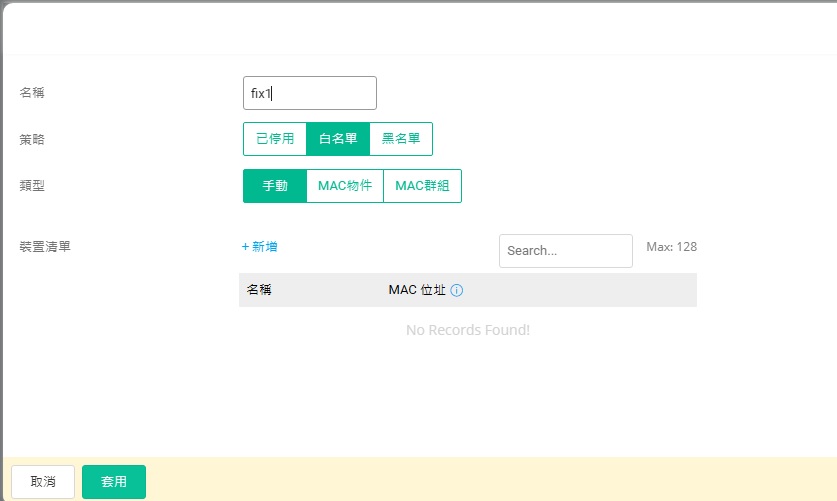Click the 策略 field label
Image resolution: width=837 pixels, height=501 pixels.
point(32,139)
